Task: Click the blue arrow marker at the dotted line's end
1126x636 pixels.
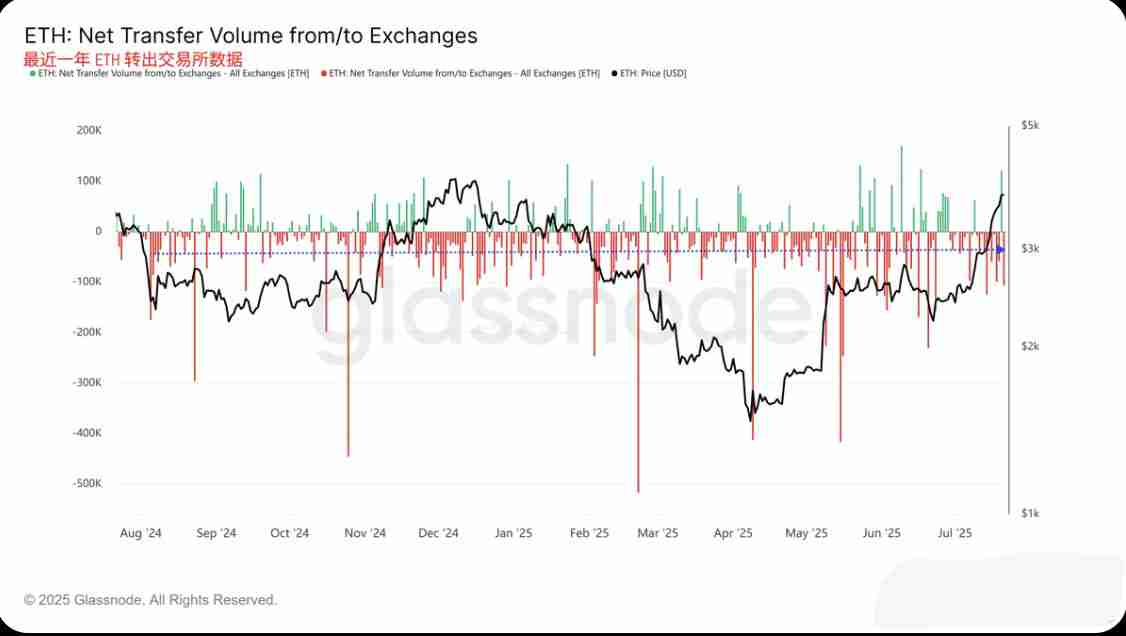Action: pyautogui.click(x=1001, y=249)
